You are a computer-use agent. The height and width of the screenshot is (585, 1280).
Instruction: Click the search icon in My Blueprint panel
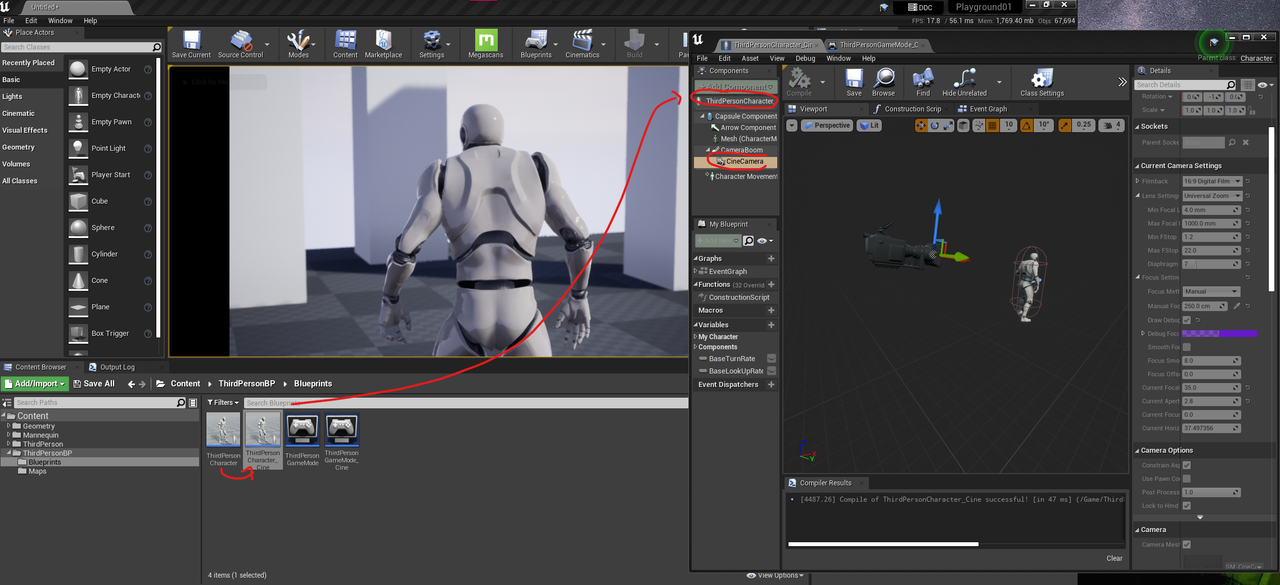pos(749,241)
